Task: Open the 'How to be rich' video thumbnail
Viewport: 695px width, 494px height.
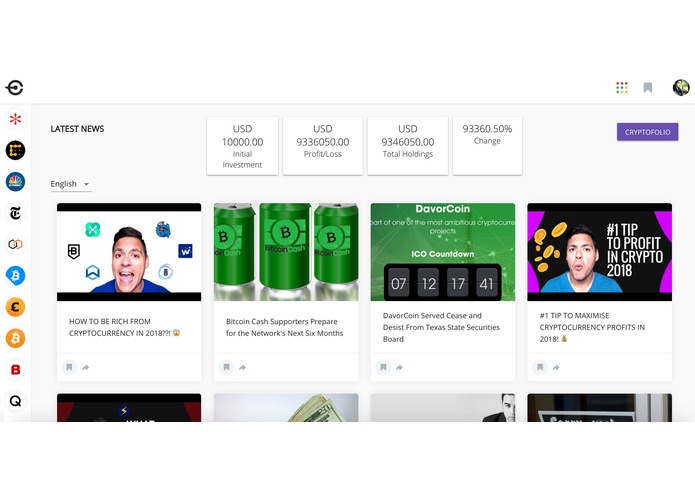Action: coord(129,252)
